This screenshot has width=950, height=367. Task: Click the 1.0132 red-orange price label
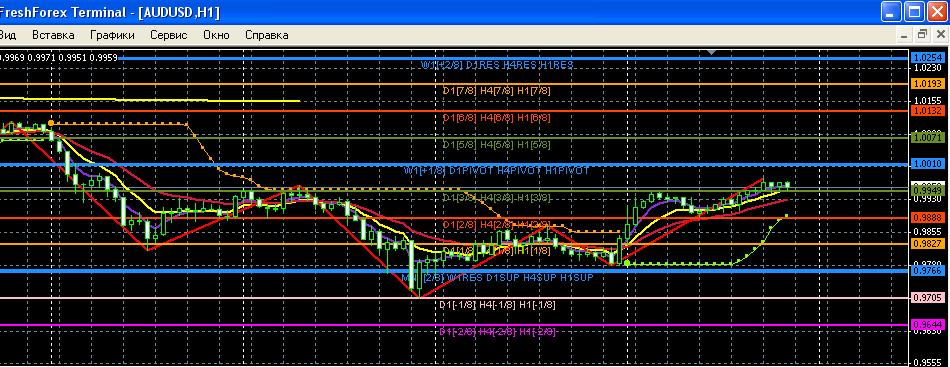[928, 111]
